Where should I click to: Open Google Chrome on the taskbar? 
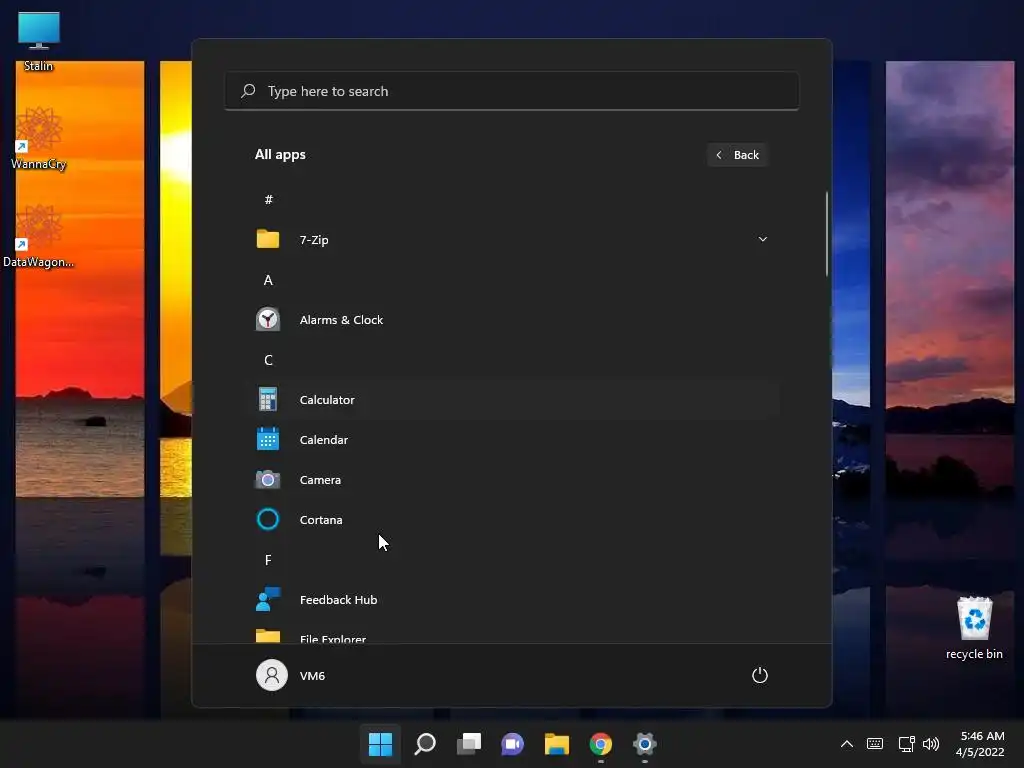coord(600,743)
